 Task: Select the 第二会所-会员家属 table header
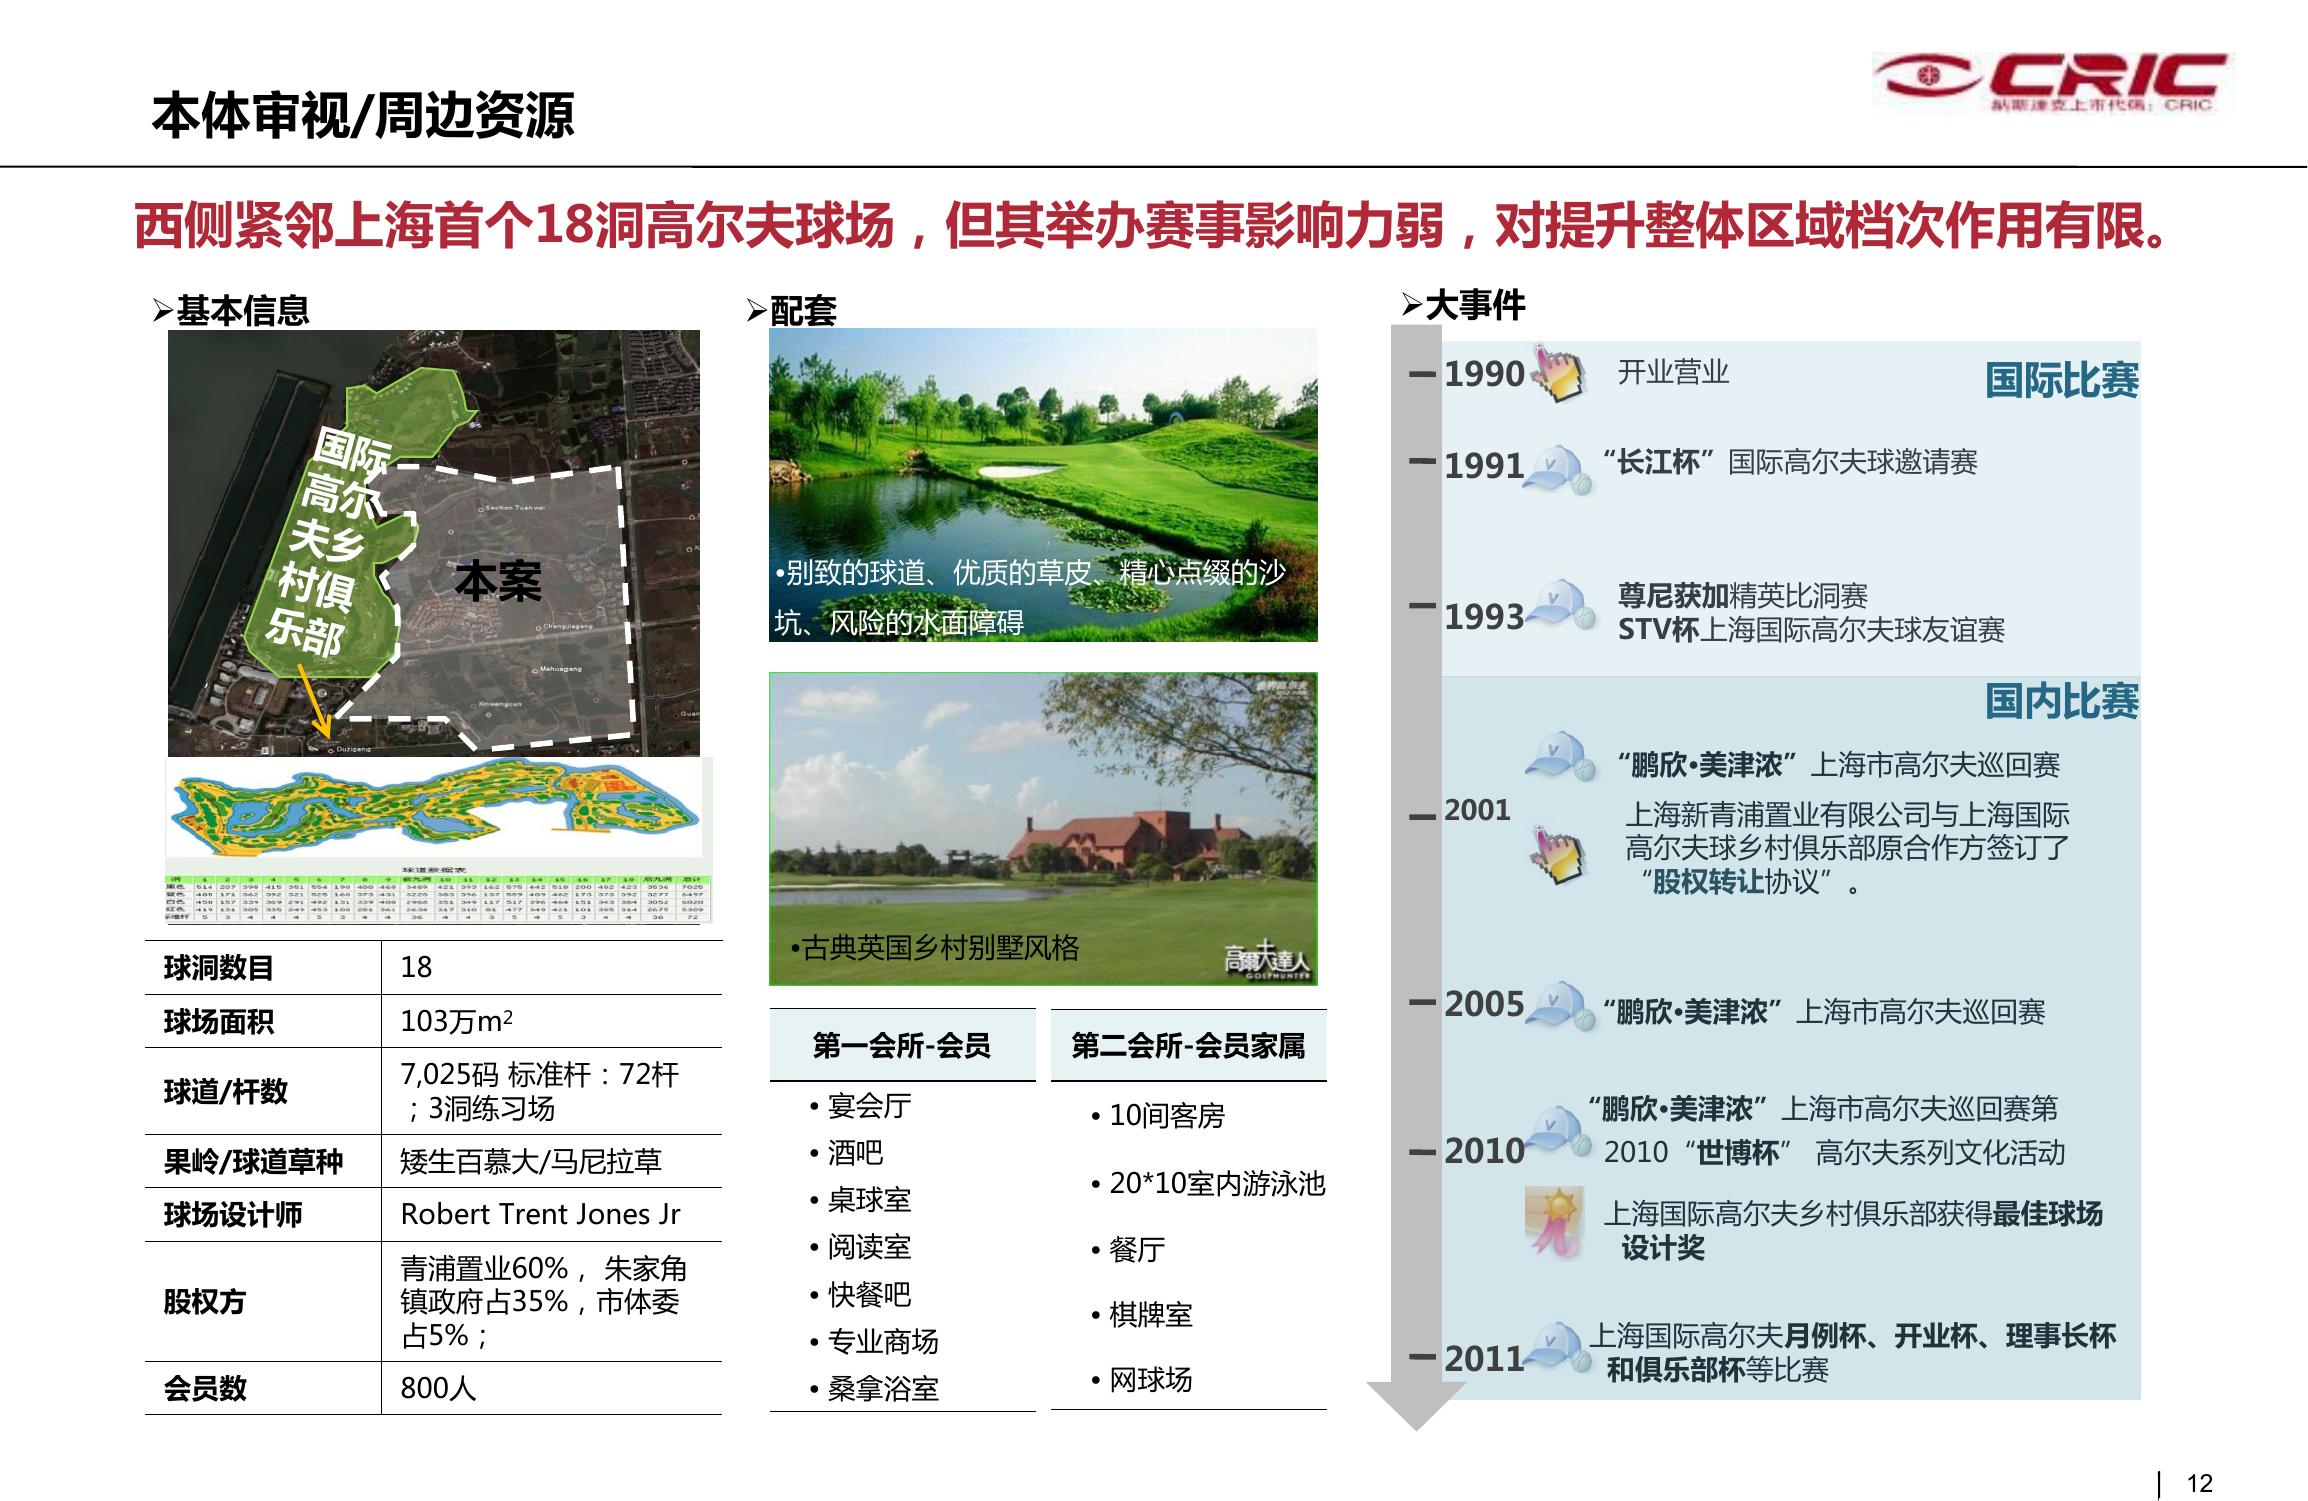(1188, 1046)
